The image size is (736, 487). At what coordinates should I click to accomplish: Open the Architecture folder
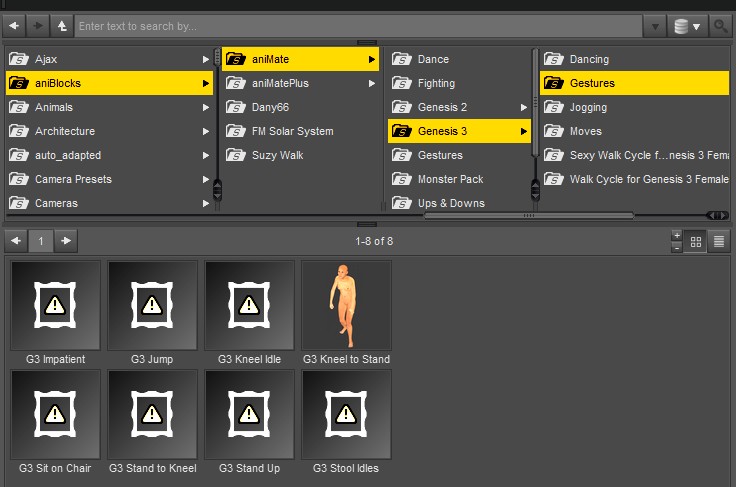click(x=109, y=131)
